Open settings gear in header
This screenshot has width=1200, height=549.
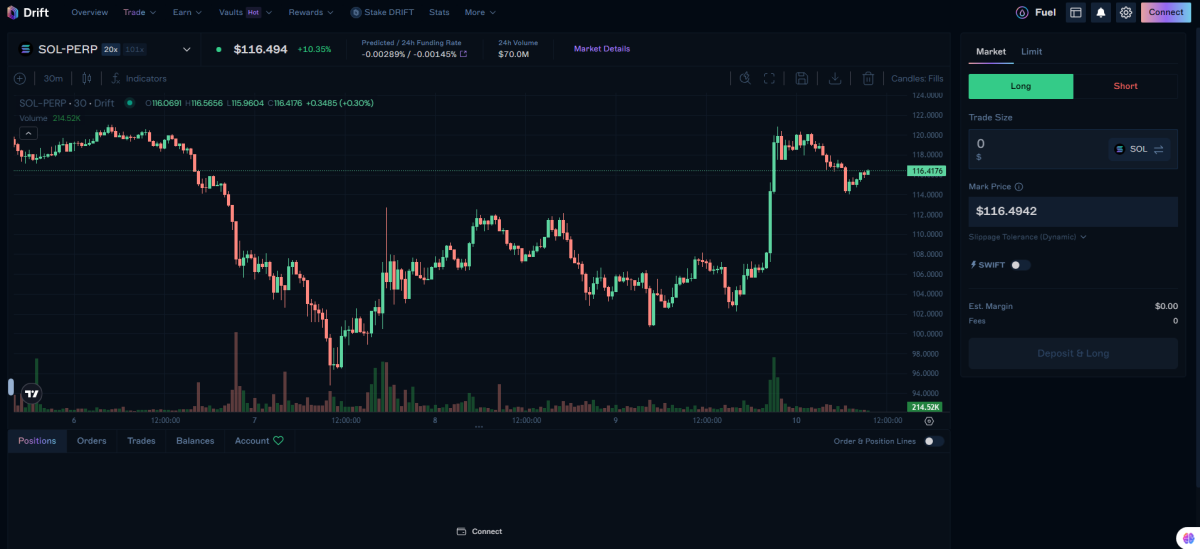[x=1126, y=13]
